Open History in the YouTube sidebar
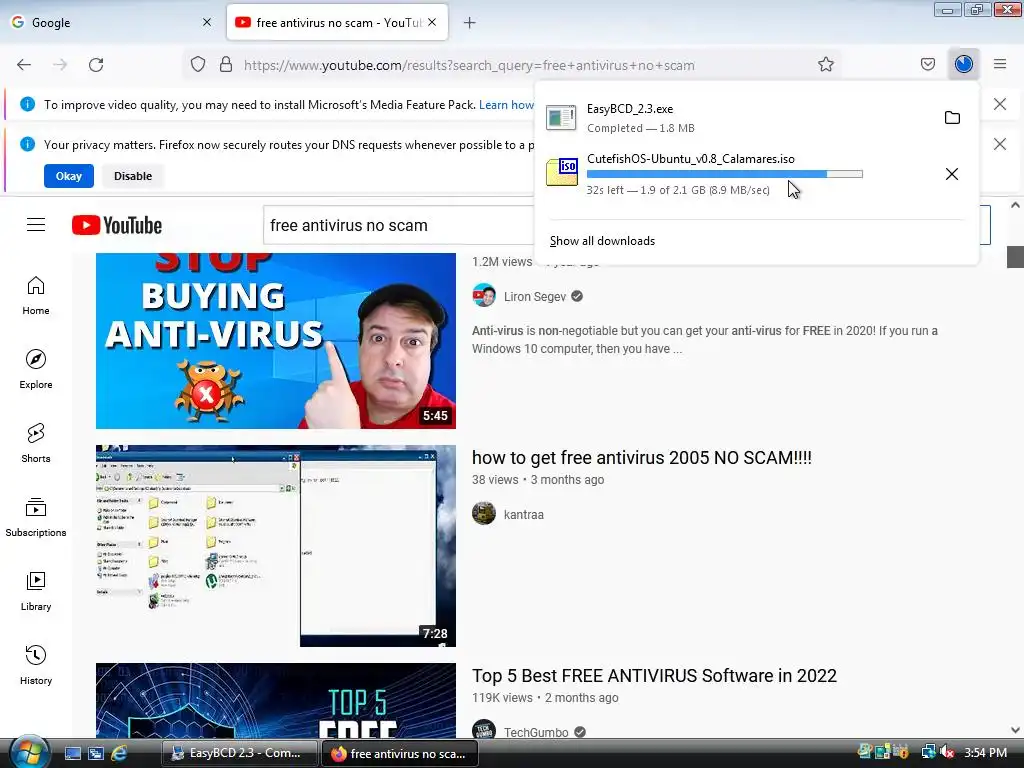Screen dimensions: 1024x768 36,665
